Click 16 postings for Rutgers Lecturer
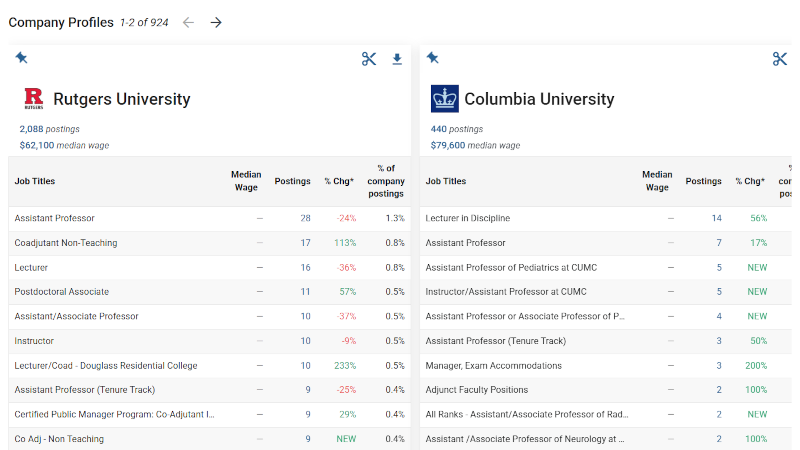 click(x=305, y=267)
